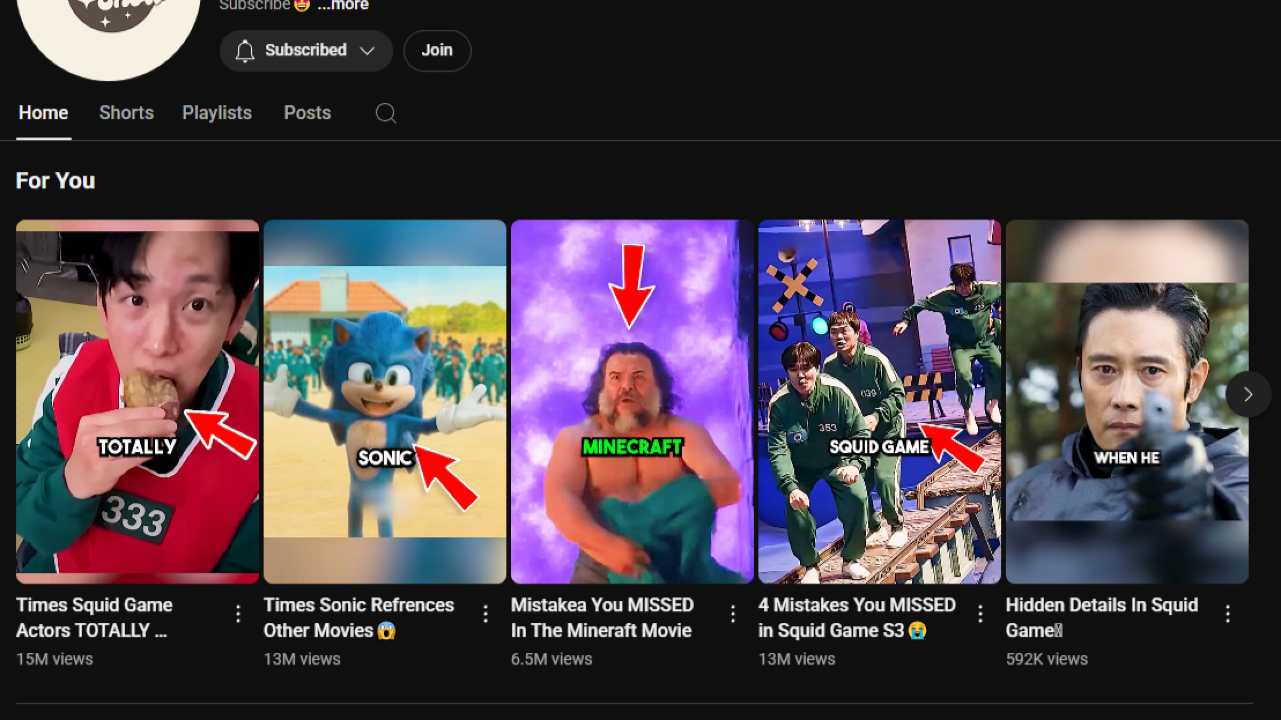Open the channel search icon
Image resolution: width=1281 pixels, height=720 pixels.
386,113
